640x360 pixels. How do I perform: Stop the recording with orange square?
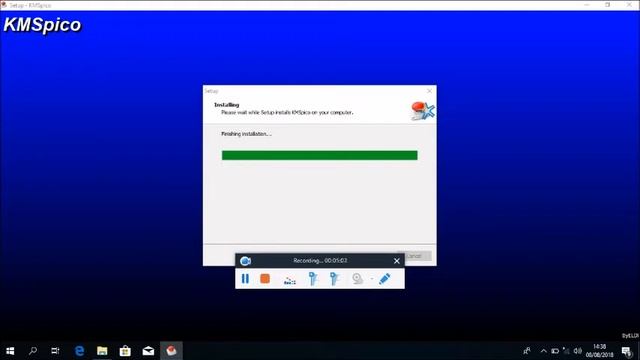pyautogui.click(x=265, y=278)
